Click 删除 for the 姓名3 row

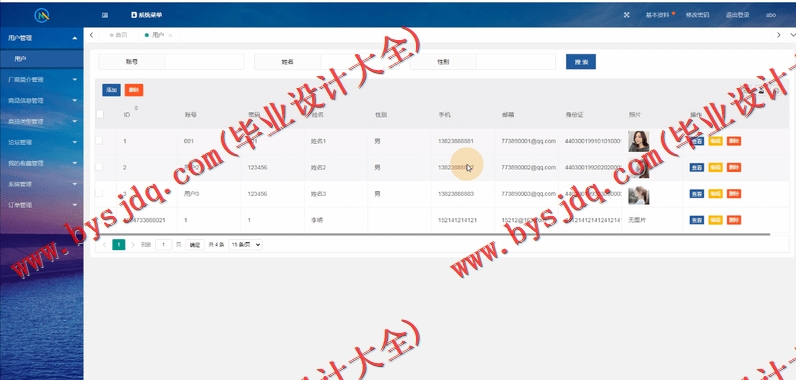734,194
